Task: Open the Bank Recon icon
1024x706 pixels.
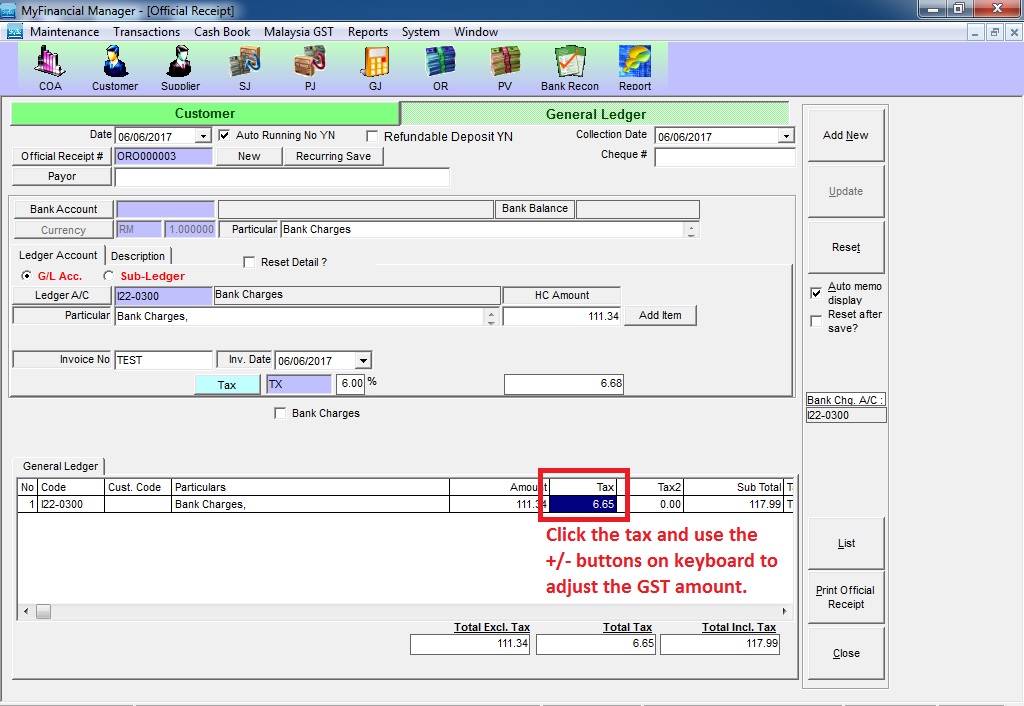Action: [x=570, y=67]
